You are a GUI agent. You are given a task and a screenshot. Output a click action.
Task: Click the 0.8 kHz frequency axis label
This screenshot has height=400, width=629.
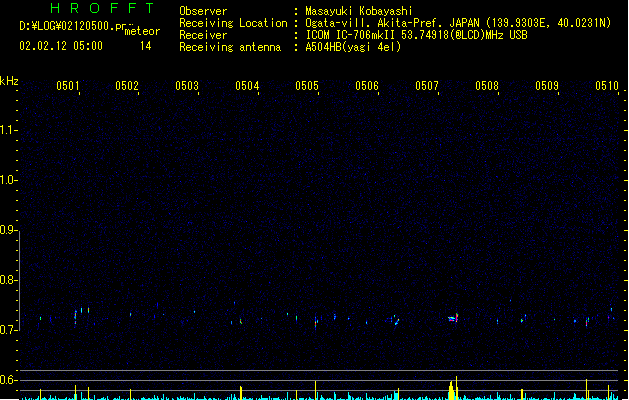click(8, 280)
